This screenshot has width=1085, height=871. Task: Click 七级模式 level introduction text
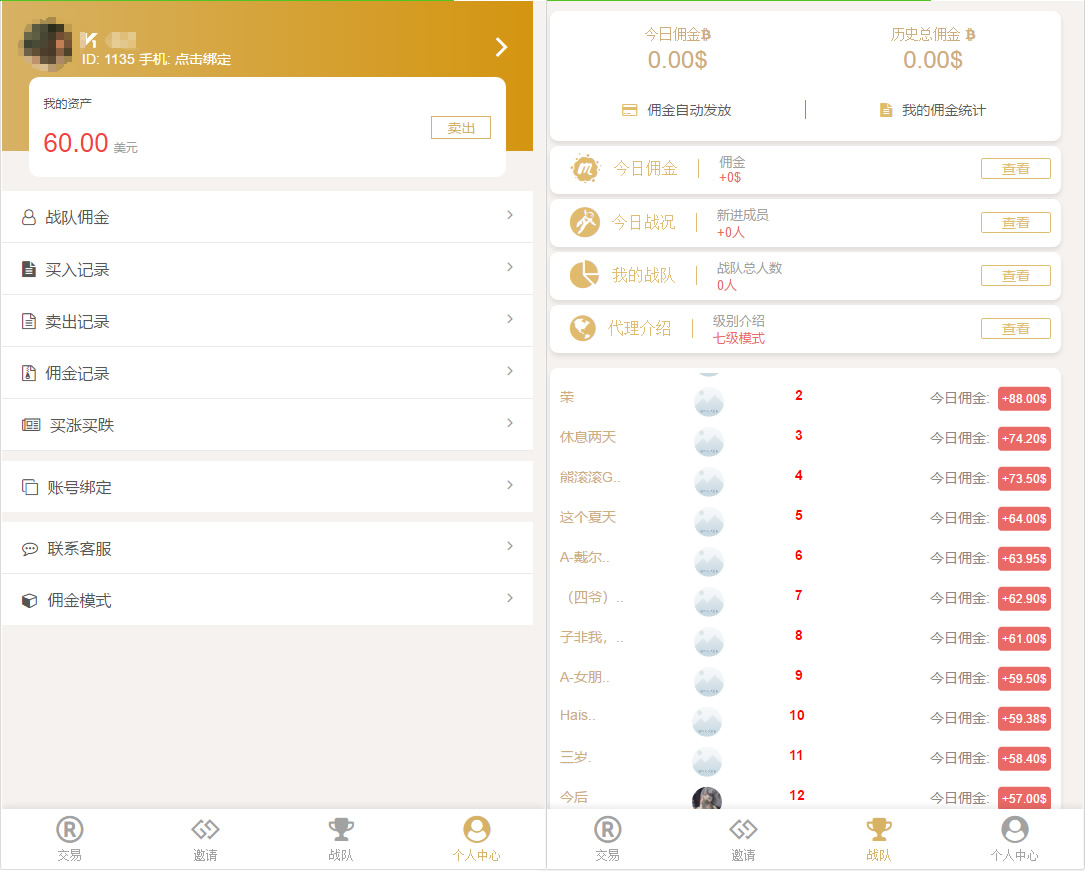coord(737,336)
